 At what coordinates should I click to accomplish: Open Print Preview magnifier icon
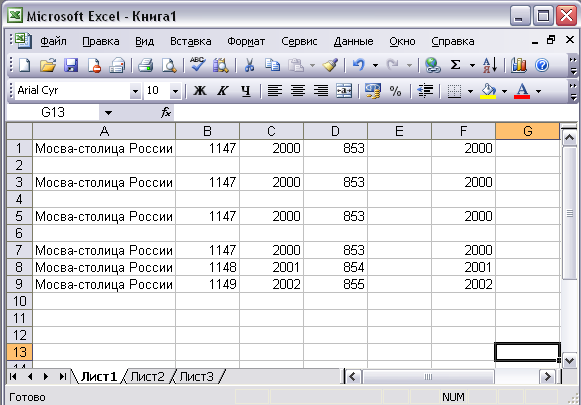tap(169, 65)
